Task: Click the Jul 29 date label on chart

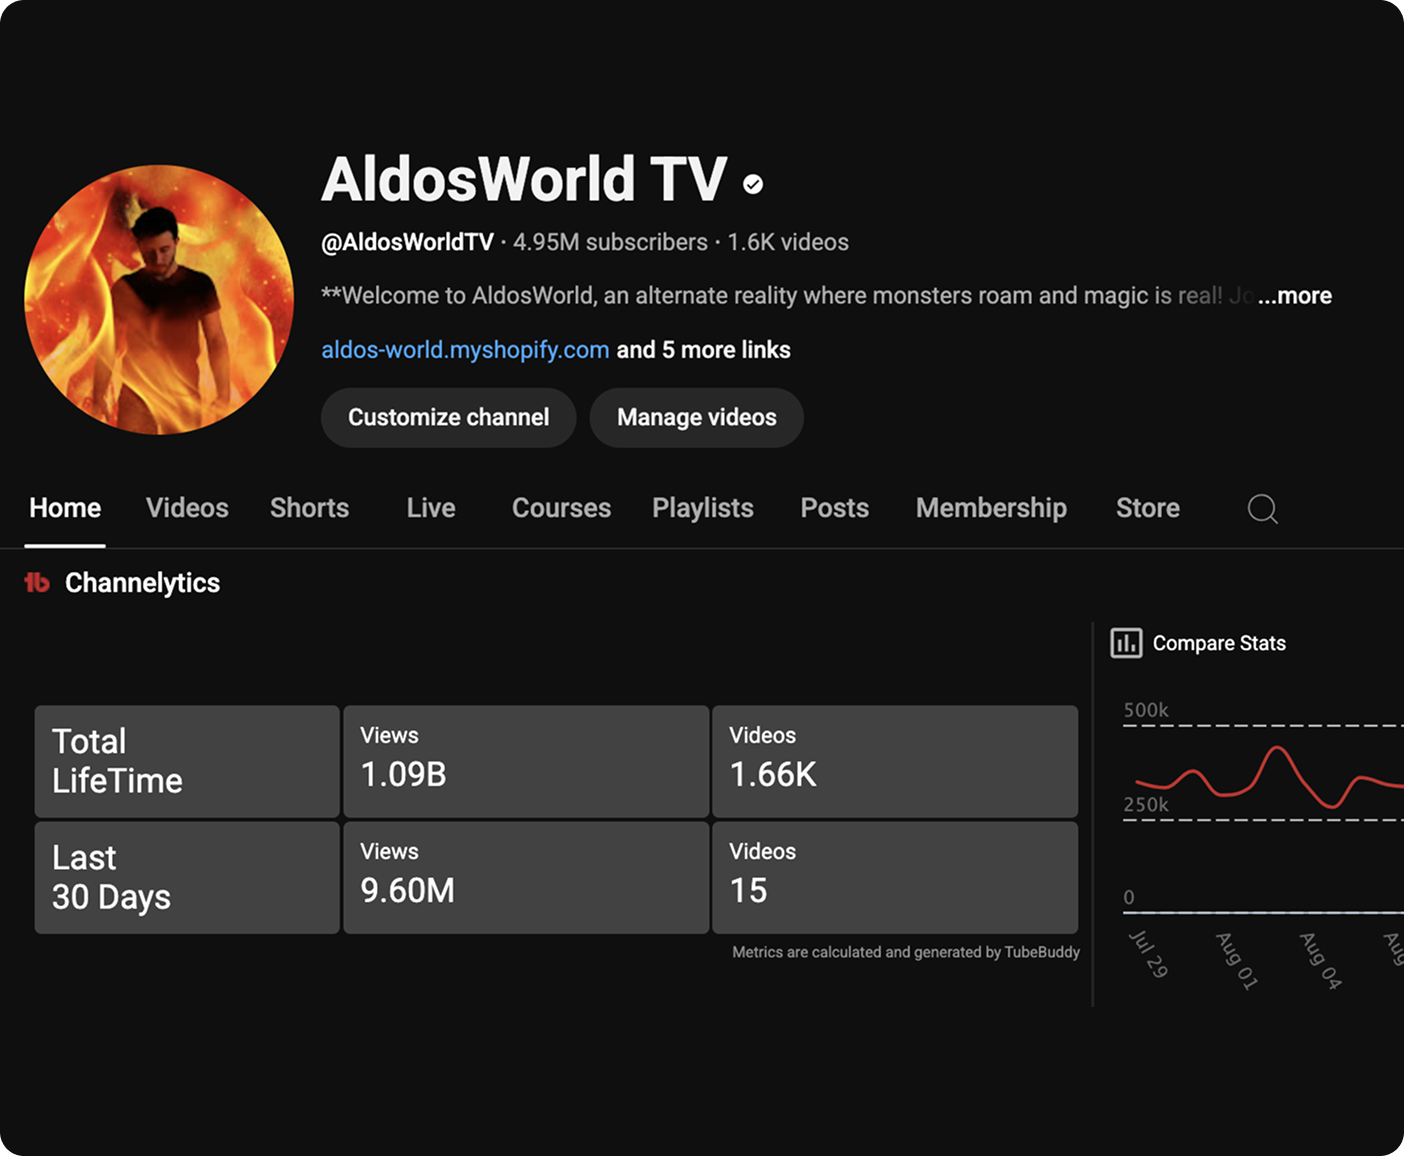Action: [1149, 954]
